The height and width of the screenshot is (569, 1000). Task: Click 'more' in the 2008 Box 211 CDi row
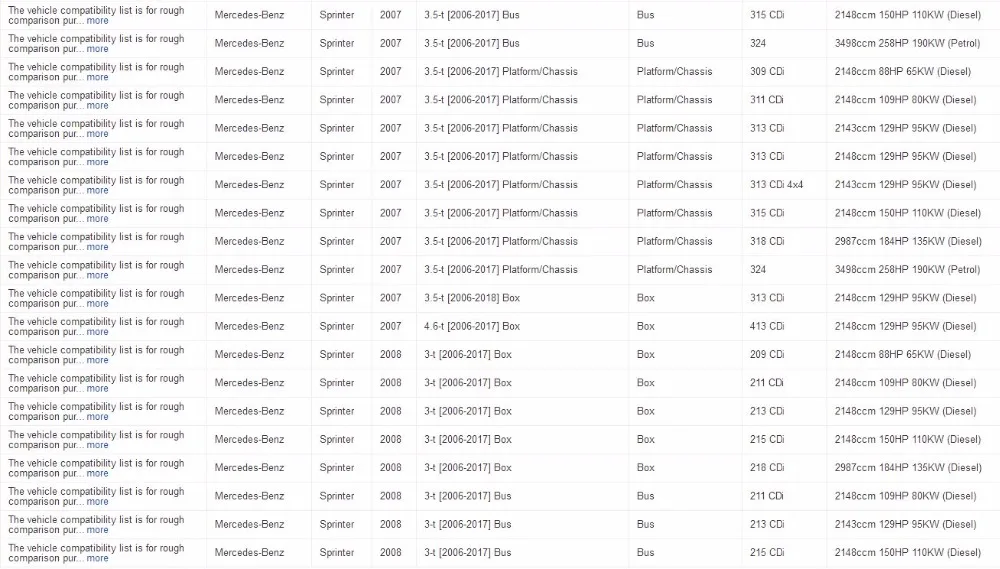98,388
